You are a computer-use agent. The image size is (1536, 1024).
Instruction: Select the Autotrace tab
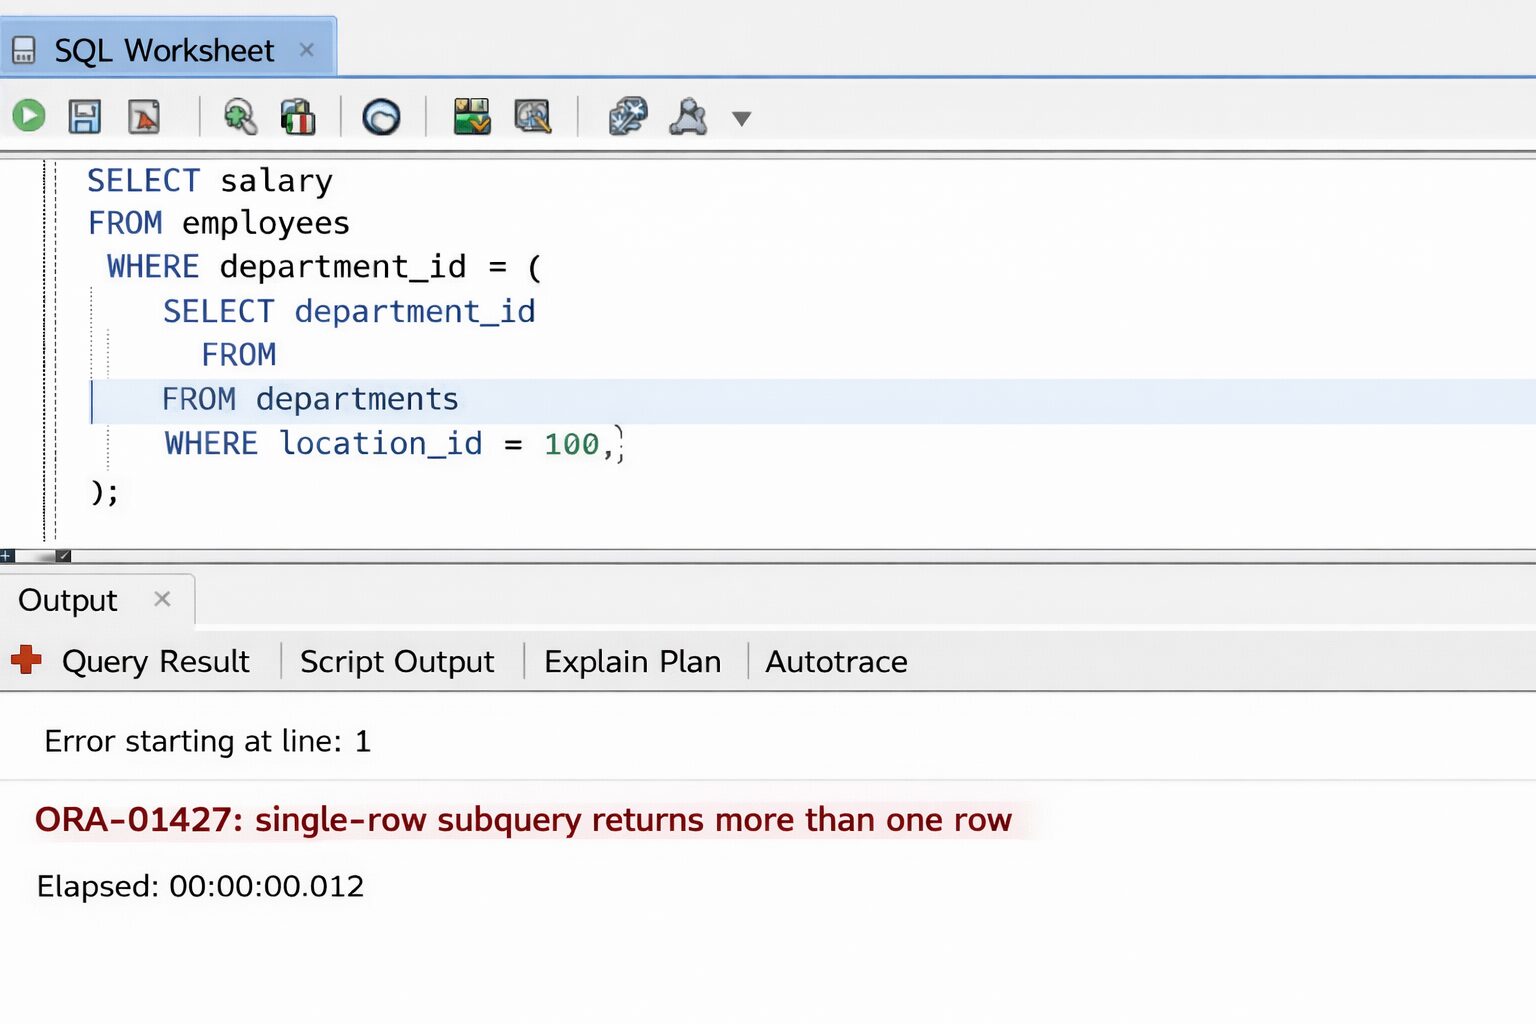tap(836, 662)
